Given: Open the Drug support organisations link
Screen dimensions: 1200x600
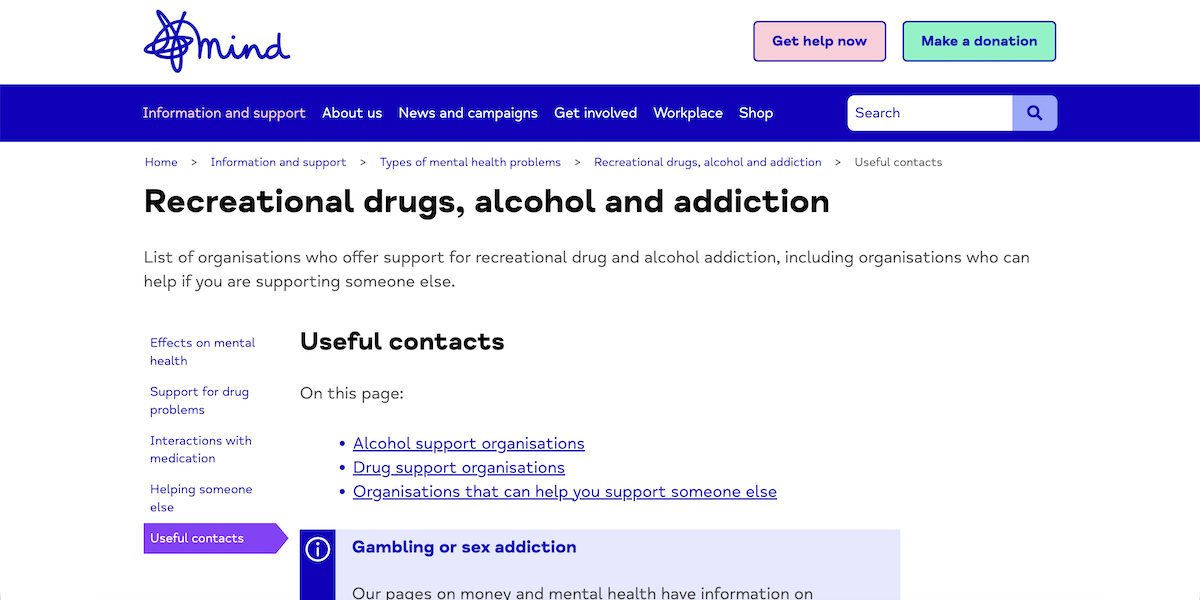Looking at the screenshot, I should [458, 467].
